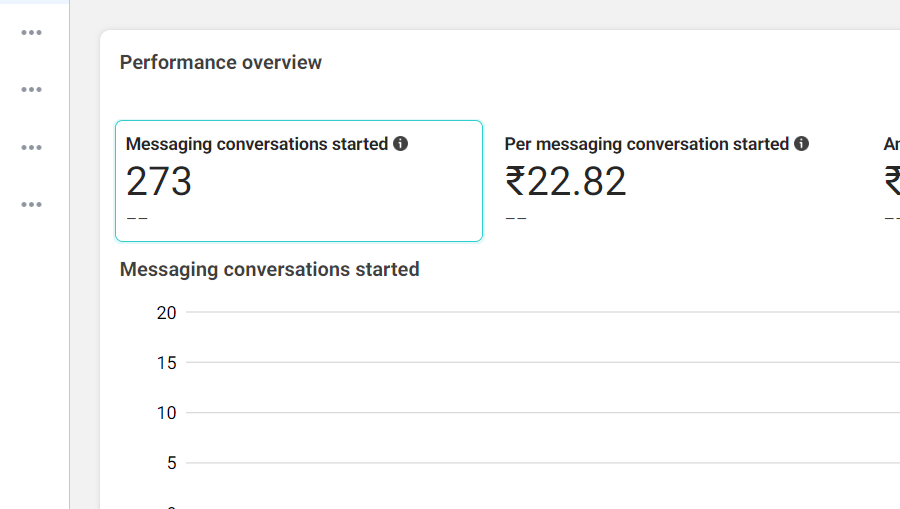Click the 10 label on chart axis

(x=166, y=413)
